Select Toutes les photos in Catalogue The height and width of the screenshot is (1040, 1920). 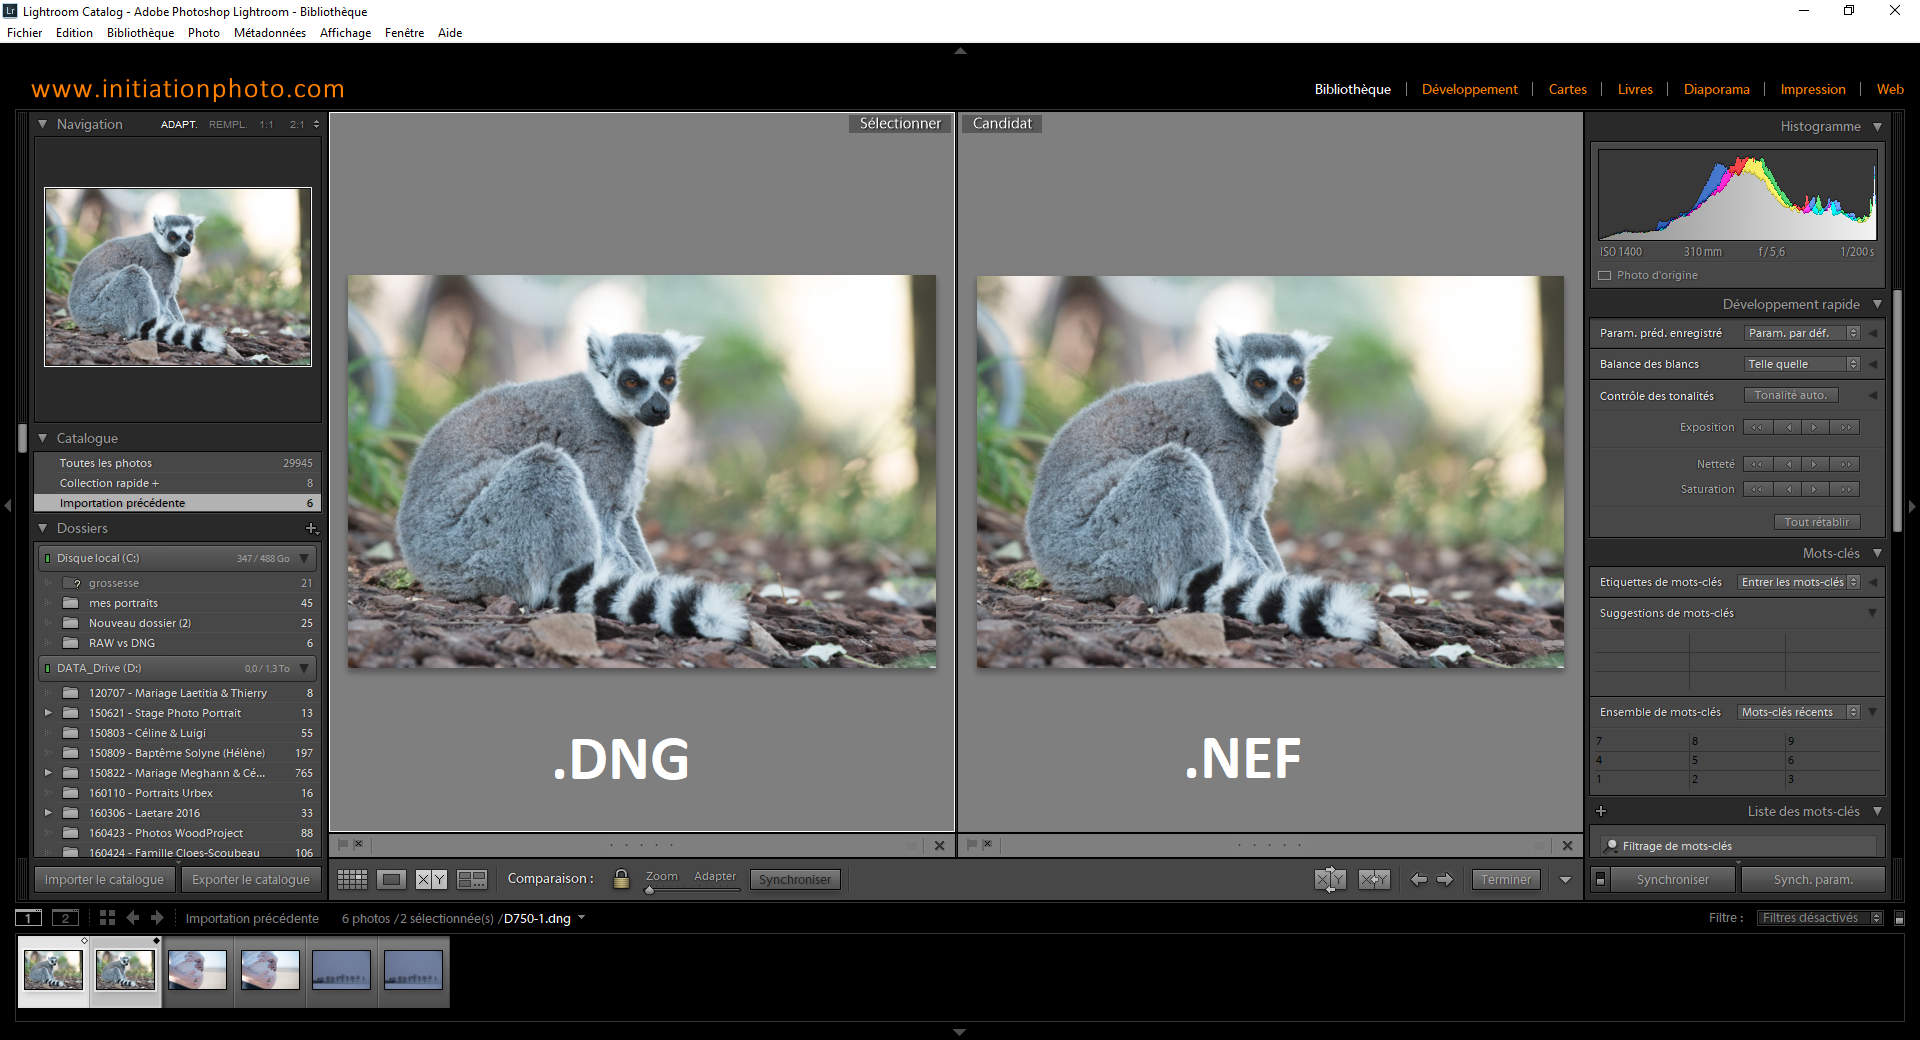[x=177, y=463]
